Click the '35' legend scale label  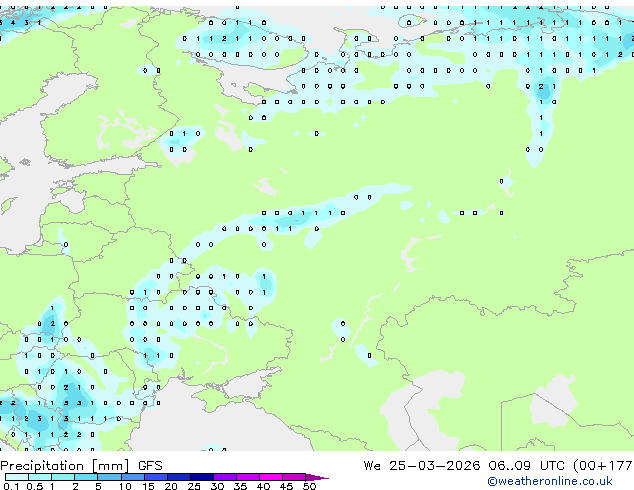(x=240, y=486)
